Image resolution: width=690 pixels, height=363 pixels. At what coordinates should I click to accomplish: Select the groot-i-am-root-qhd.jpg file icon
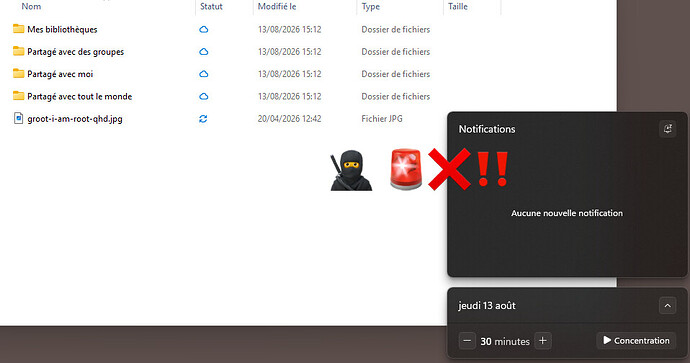click(18, 118)
